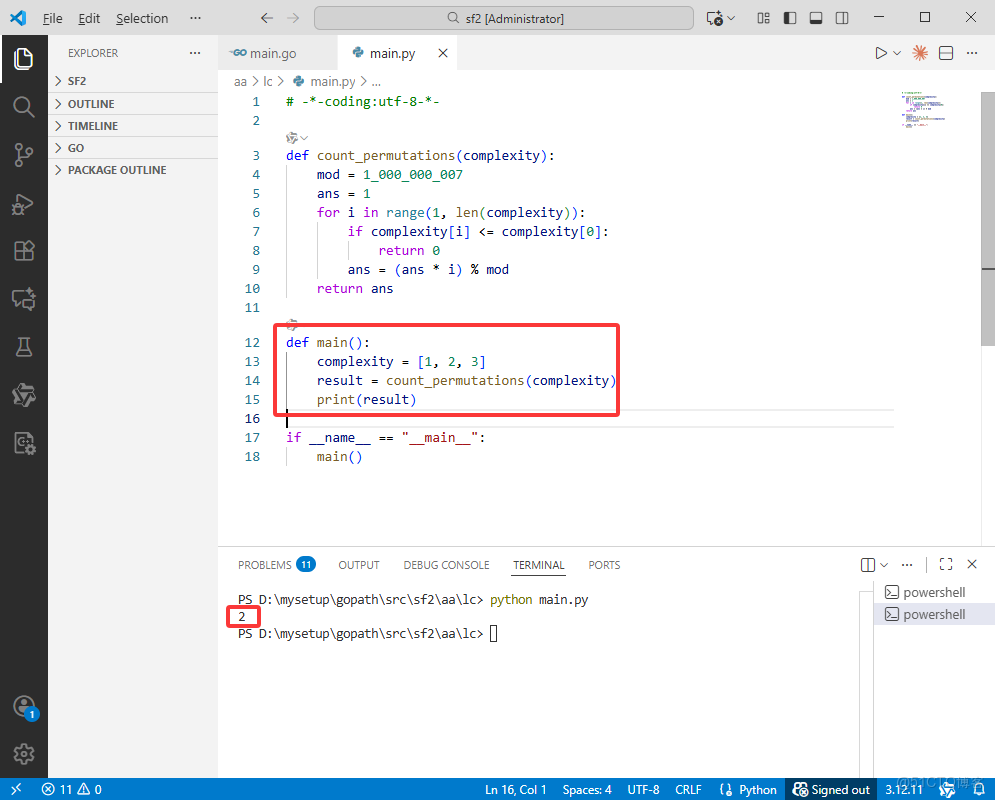Open the Extensions view
This screenshot has height=800, width=995.
click(24, 251)
